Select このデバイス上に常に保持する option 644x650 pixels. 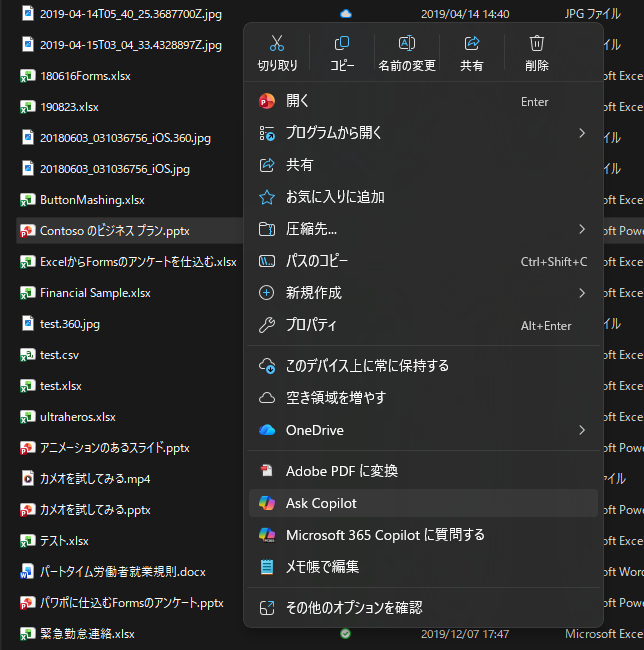(367, 366)
